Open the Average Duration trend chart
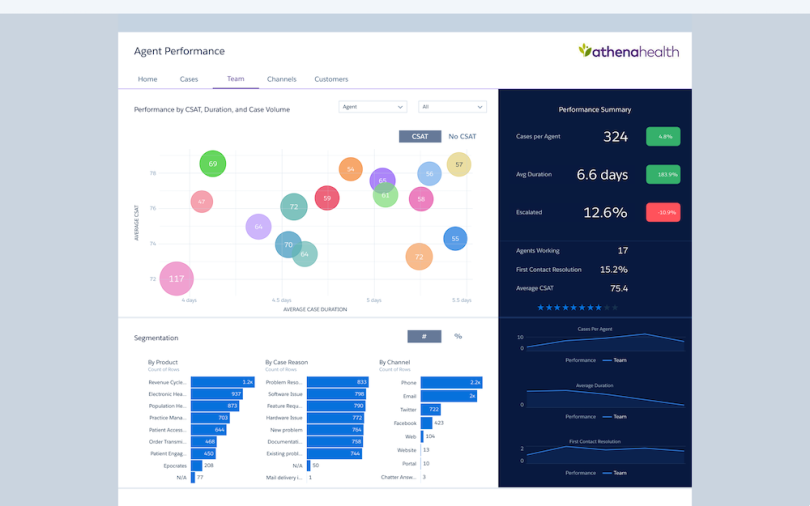 tap(605, 399)
